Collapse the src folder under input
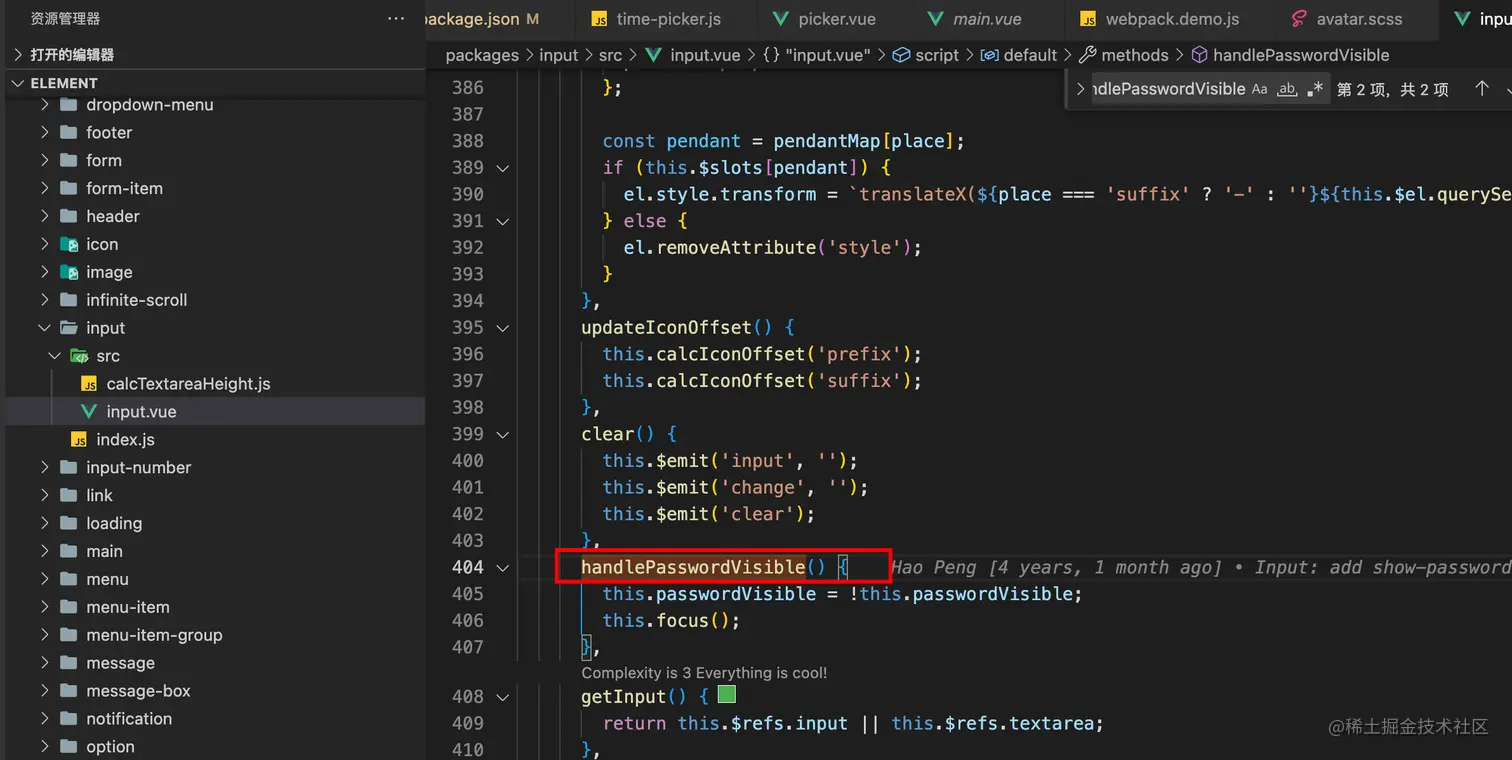This screenshot has width=1512, height=760. (x=54, y=356)
